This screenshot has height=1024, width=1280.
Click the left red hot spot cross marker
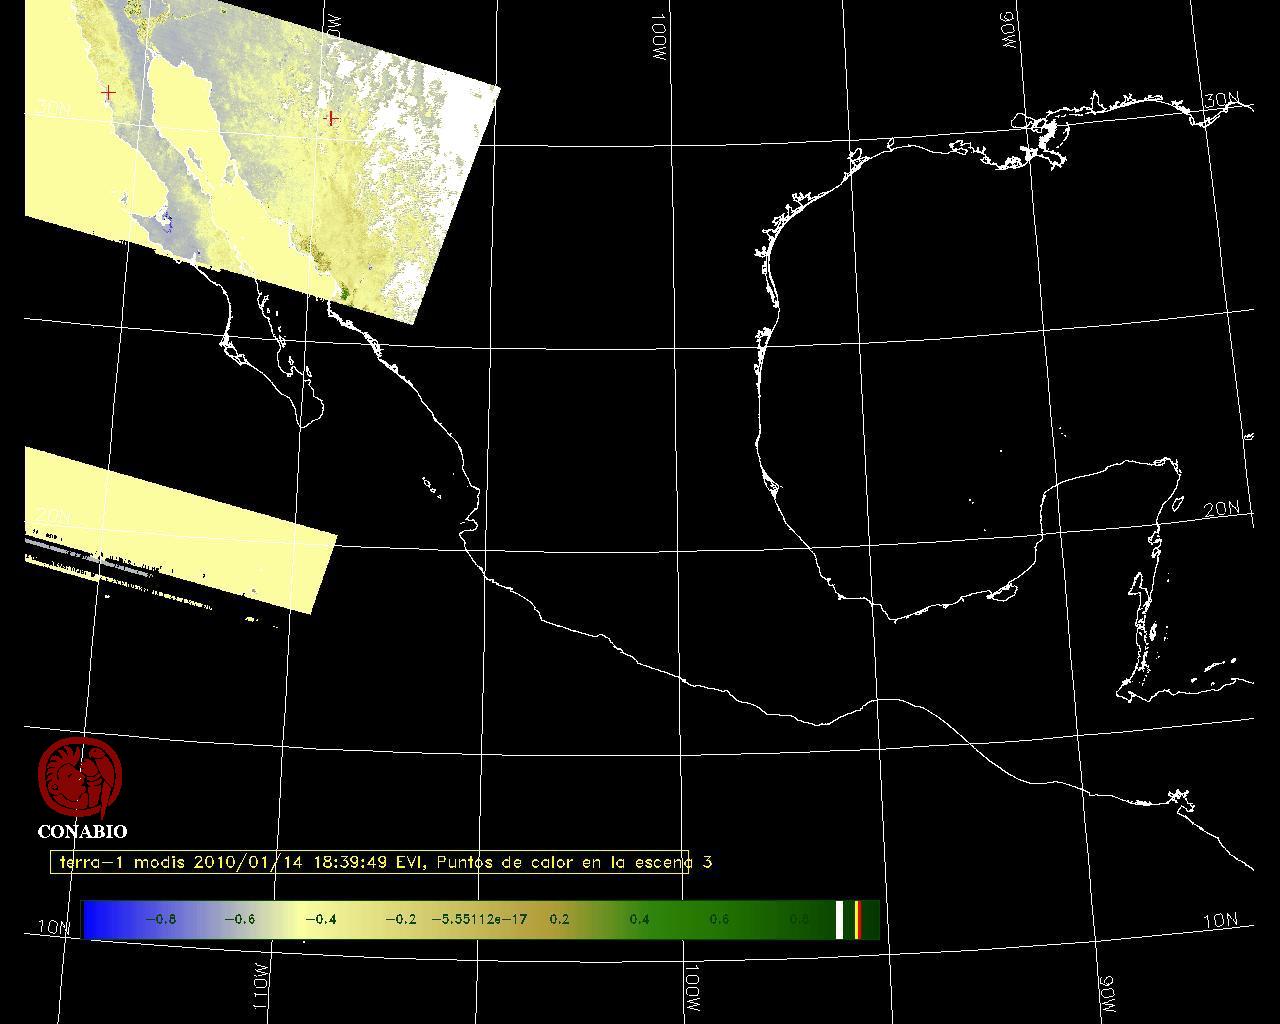pyautogui.click(x=108, y=93)
